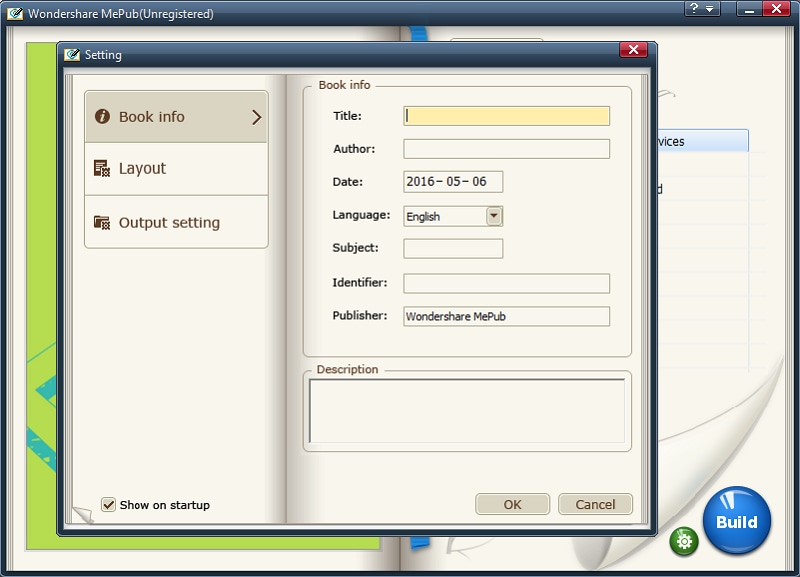The image size is (800, 577).
Task: Click the chevron arrow beside Book info
Action: (257, 117)
